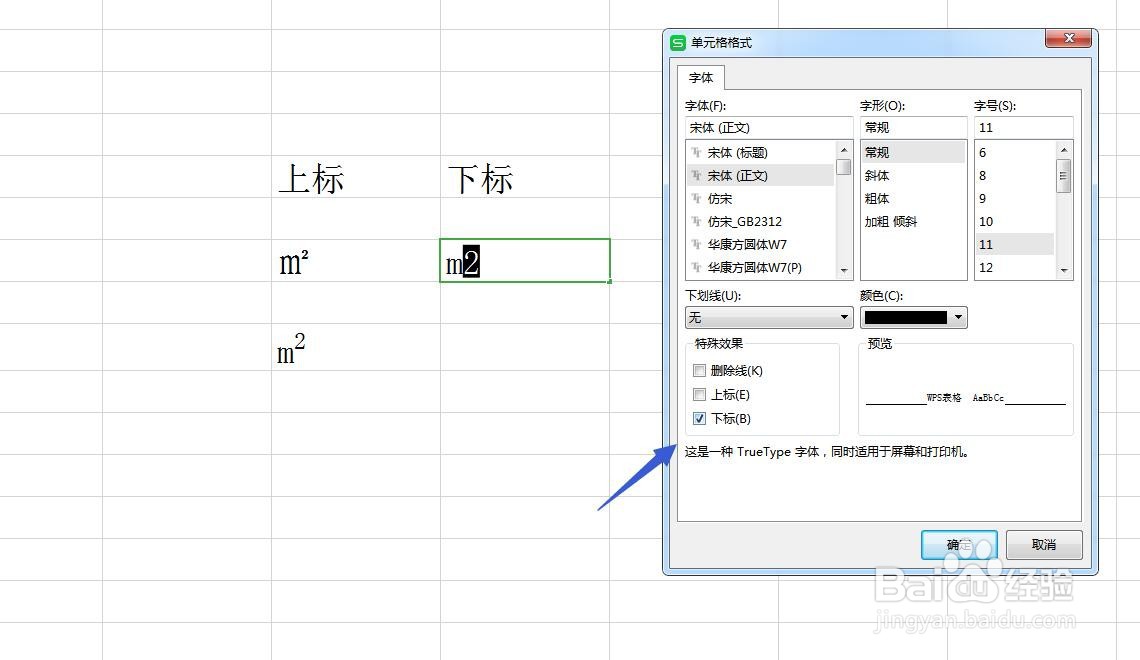Select the lower m2 superscript cell
This screenshot has width=1140, height=660.
(x=356, y=347)
